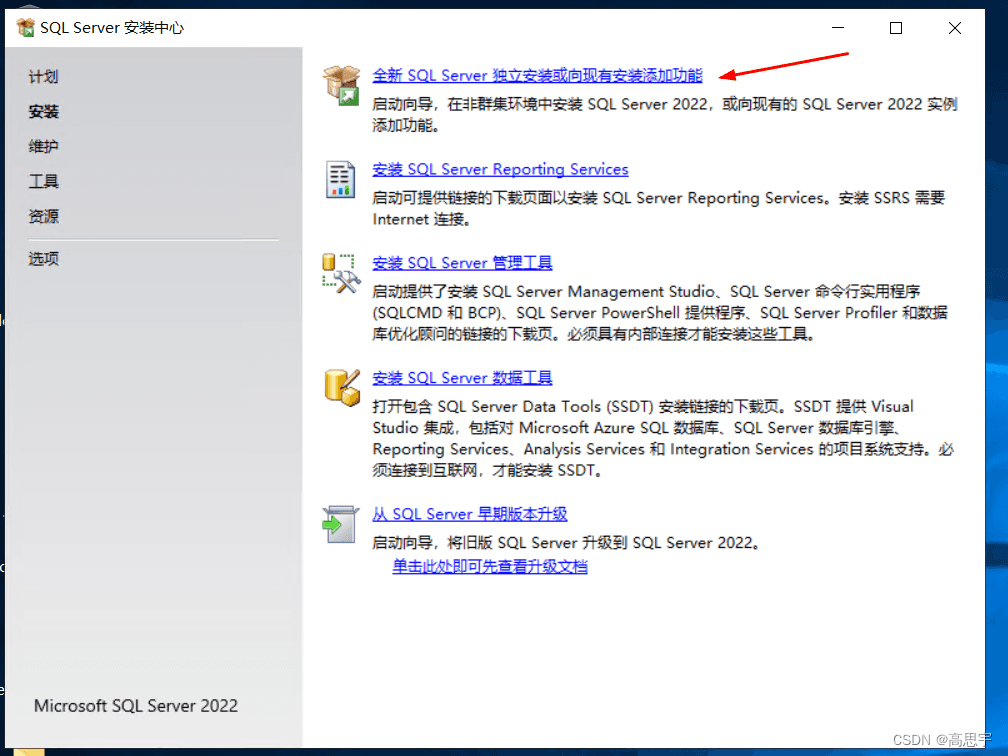Go to the 资源 section
The width and height of the screenshot is (1008, 756).
click(44, 216)
